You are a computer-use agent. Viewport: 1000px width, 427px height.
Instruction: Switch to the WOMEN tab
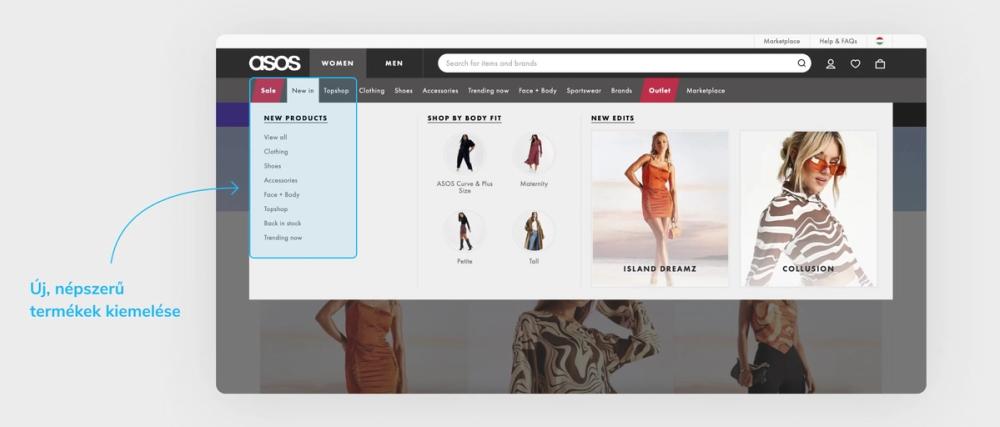[337, 63]
